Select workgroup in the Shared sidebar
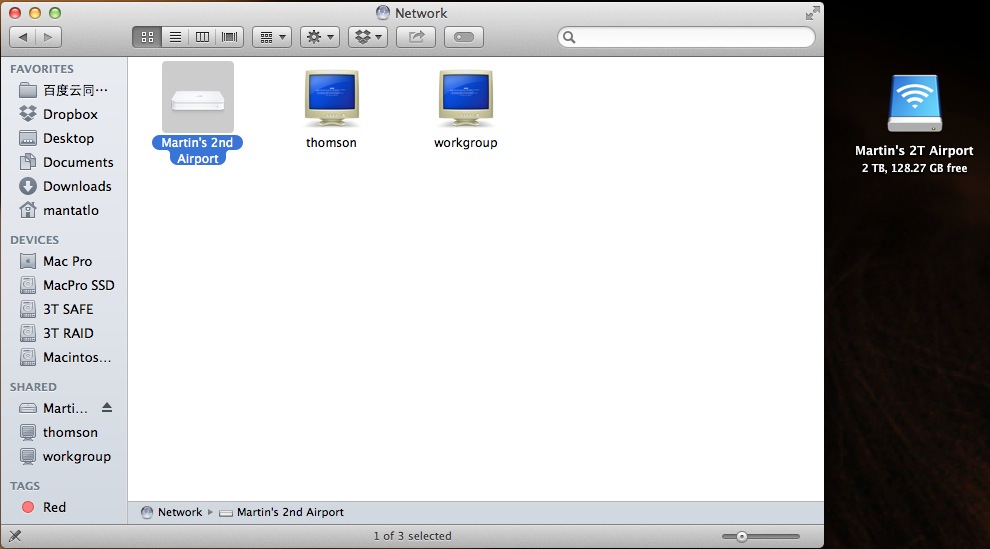 [x=64, y=456]
